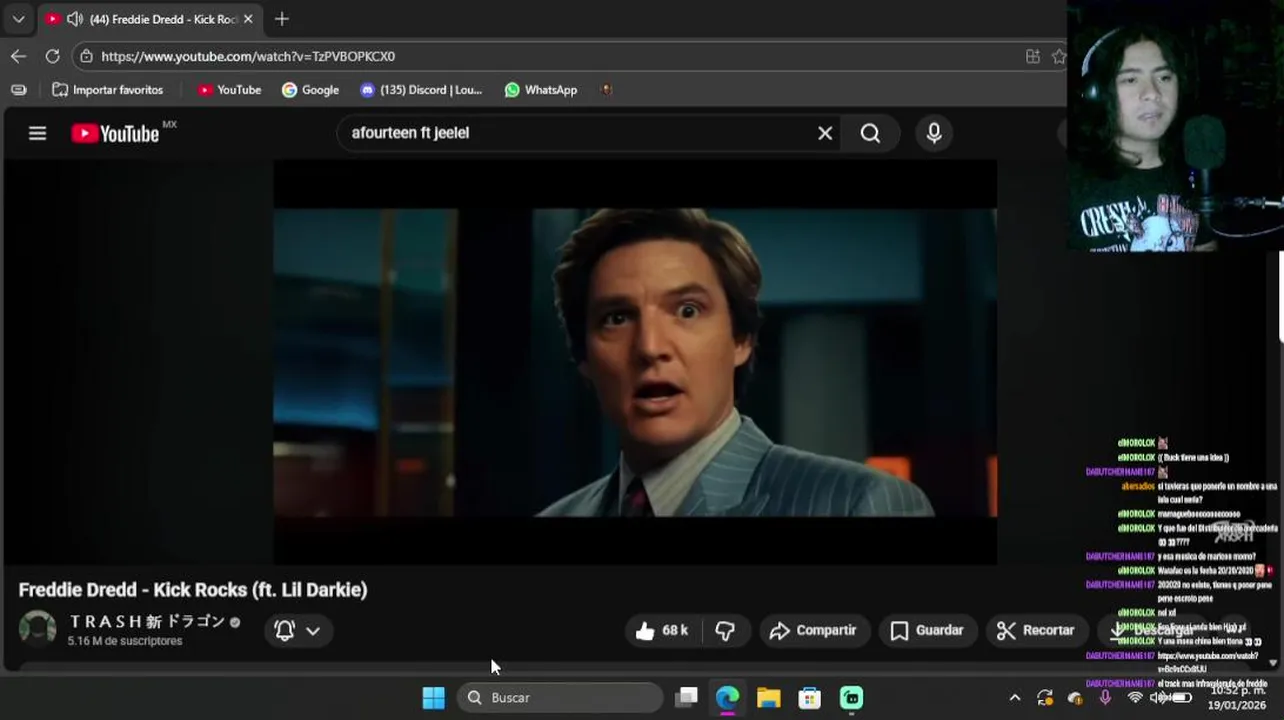1284x720 pixels.
Task: Open the cloud tray icon with warning
Action: click(1075, 698)
